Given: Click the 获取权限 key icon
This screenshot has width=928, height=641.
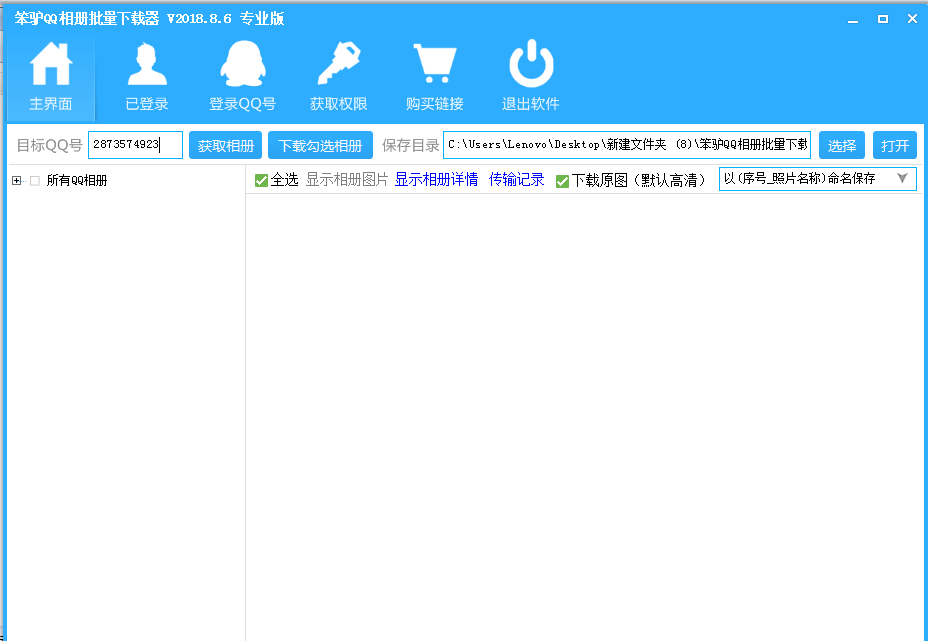Looking at the screenshot, I should 339,63.
